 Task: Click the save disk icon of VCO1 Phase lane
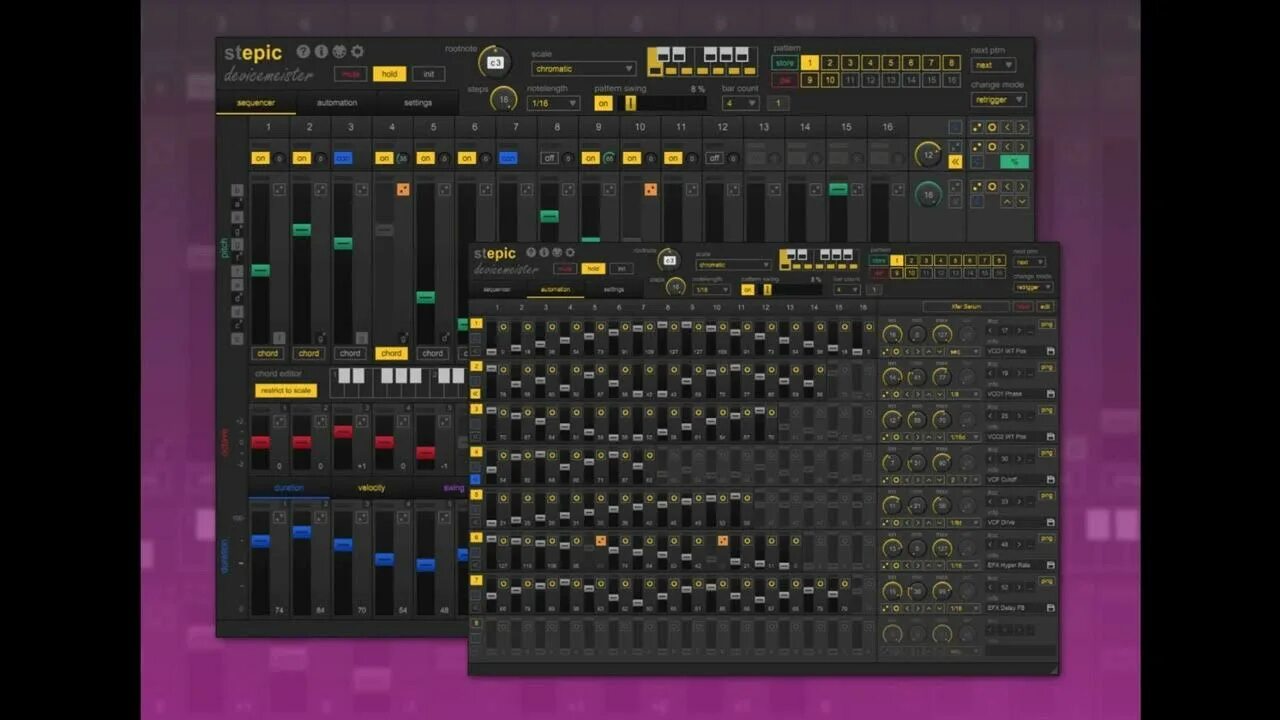[x=1050, y=394]
